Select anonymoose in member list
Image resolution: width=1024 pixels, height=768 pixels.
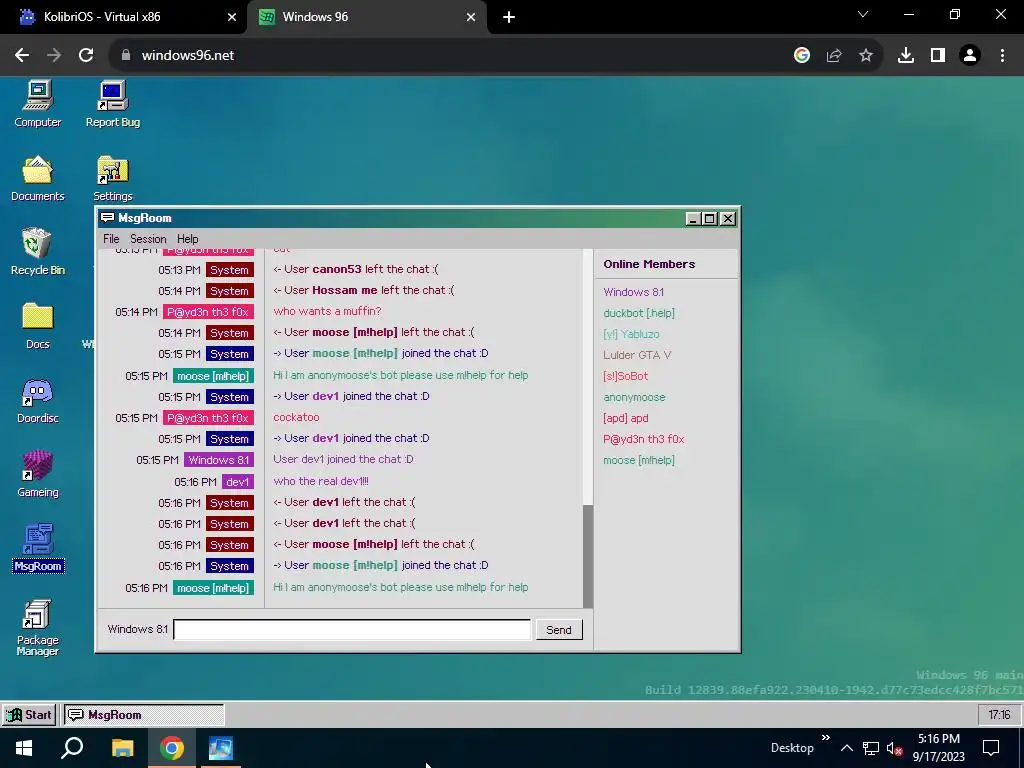pyautogui.click(x=634, y=397)
